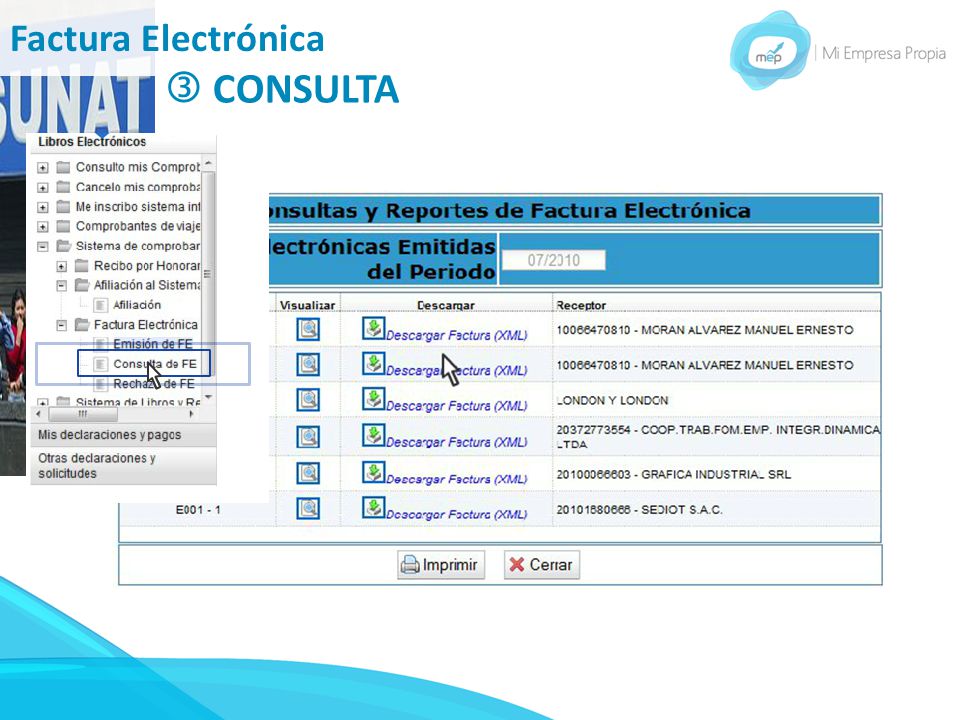The image size is (960, 720).
Task: Click download icon in SEDIOT S.A.C. row
Action: click(x=373, y=507)
